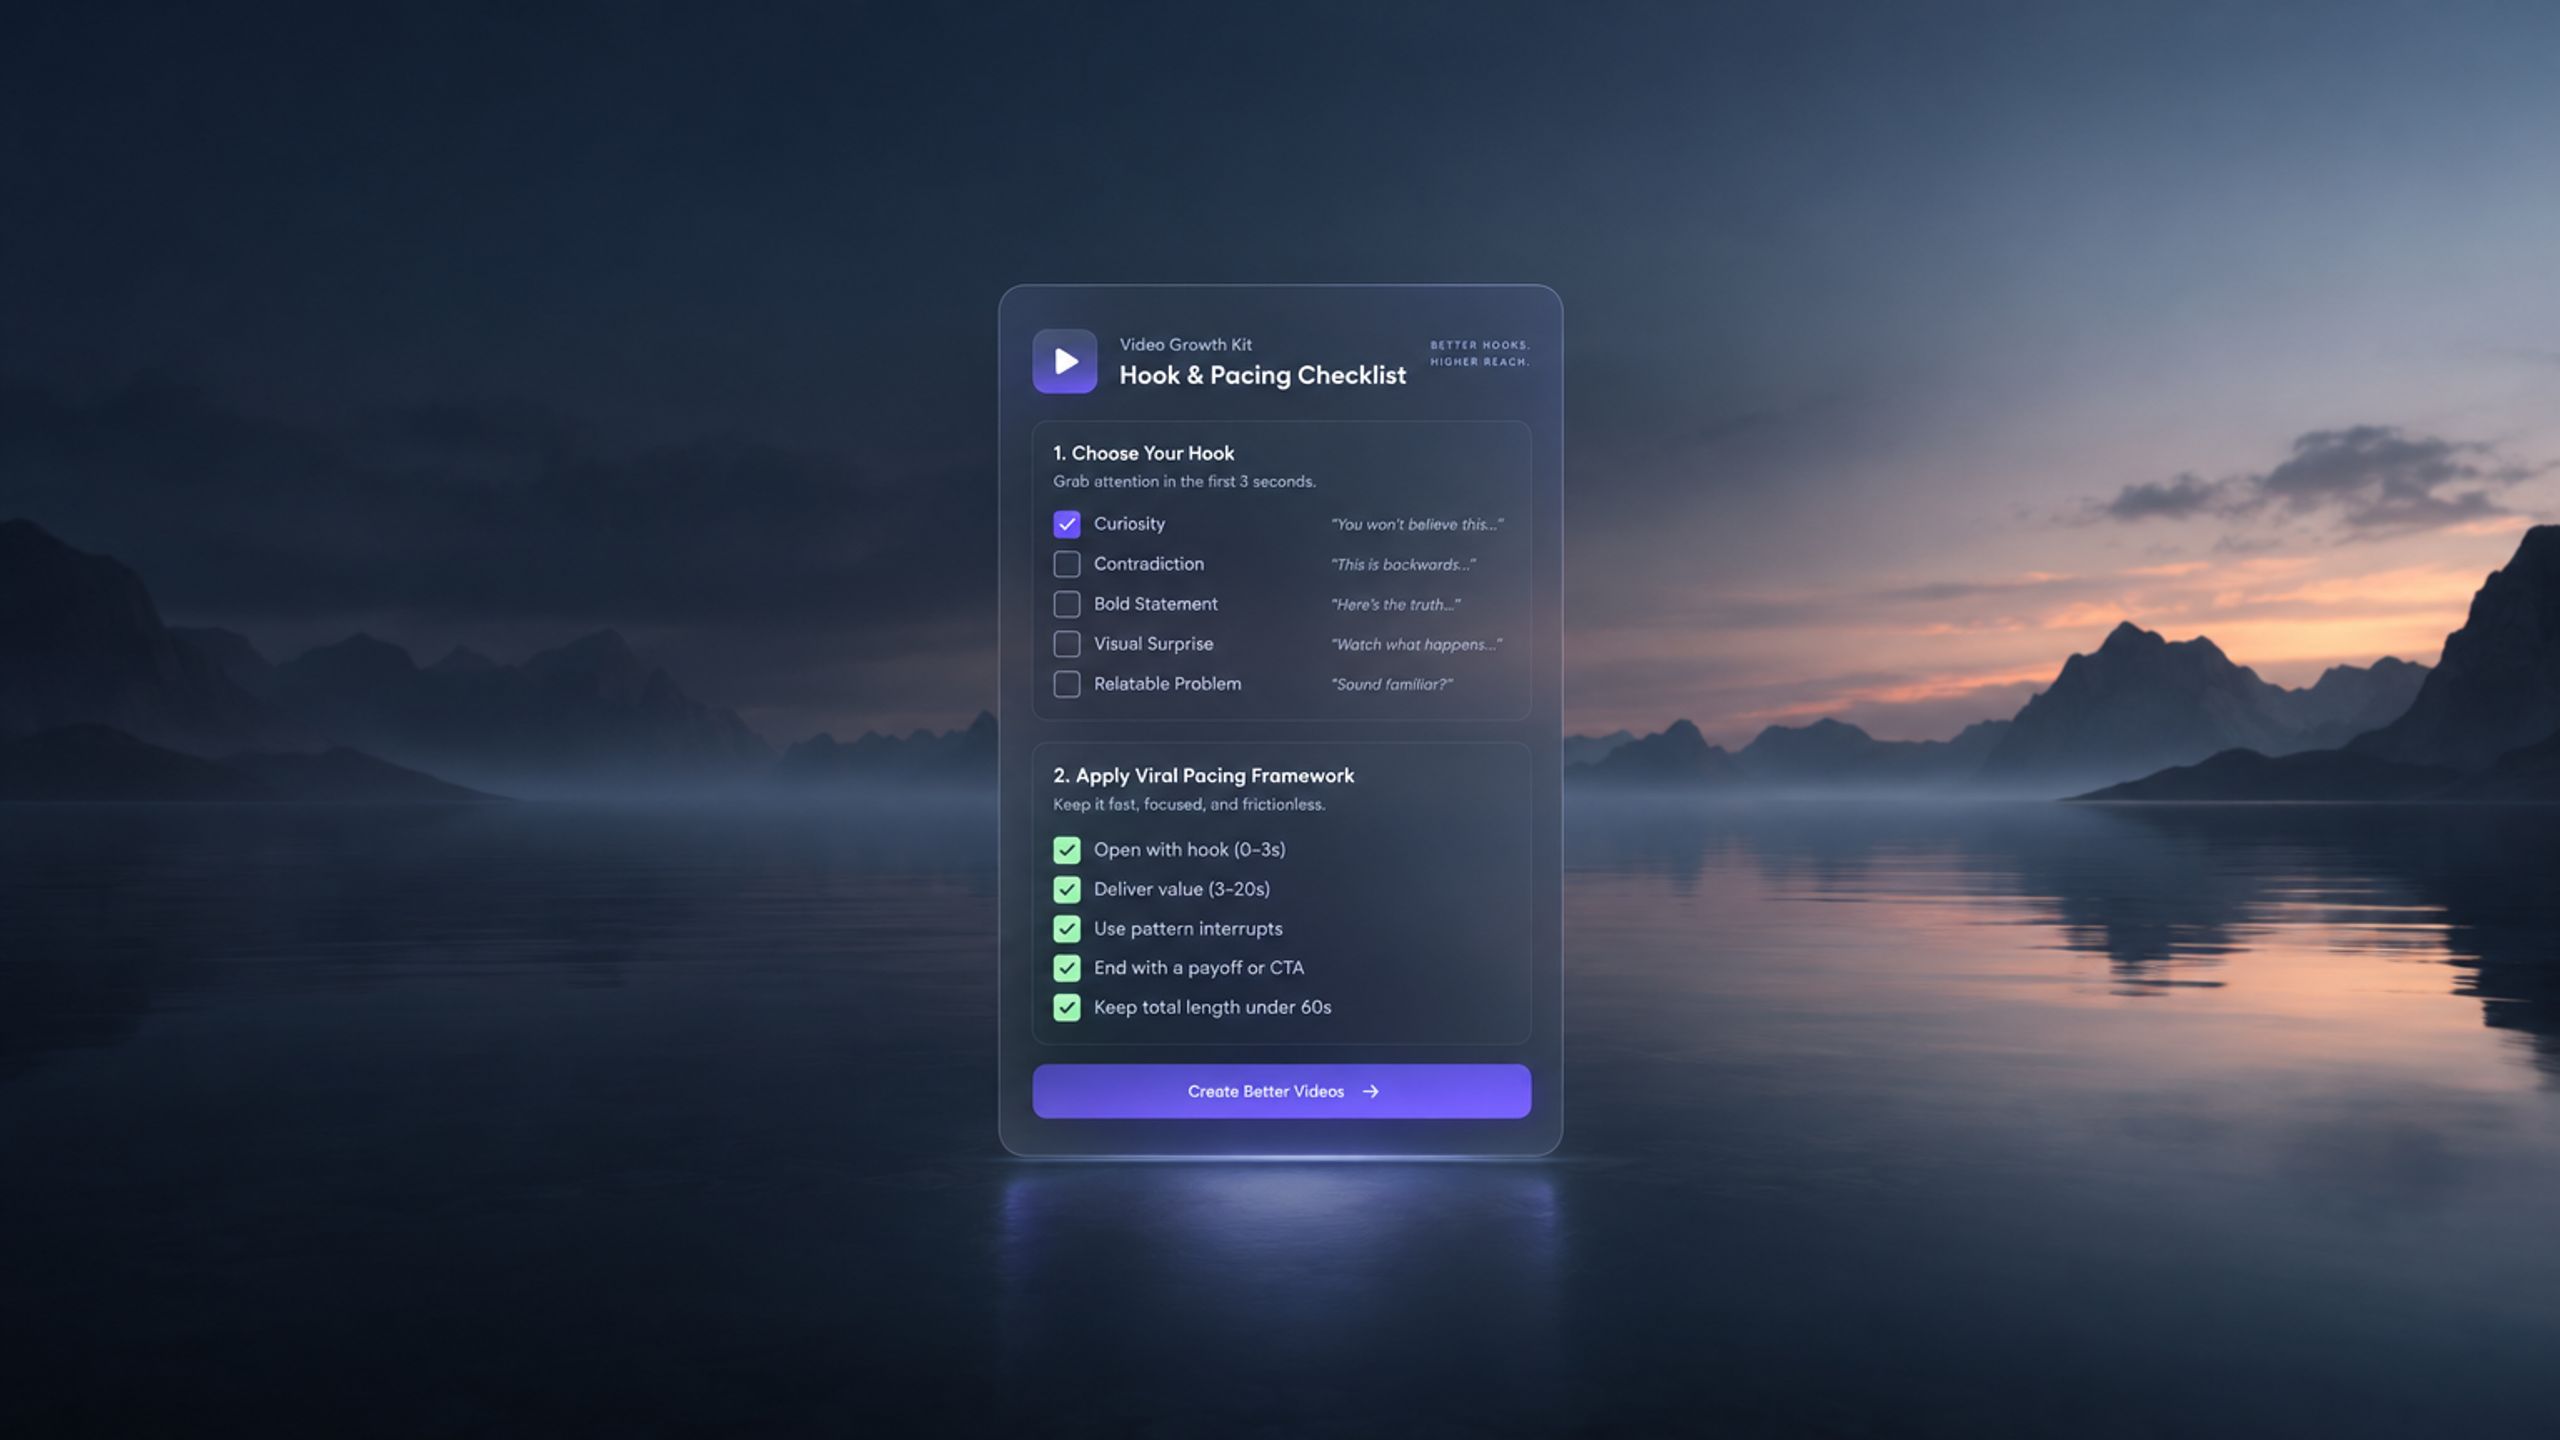Click the Curiosity label text
Screen dimensions: 2560x1440
(1129, 524)
